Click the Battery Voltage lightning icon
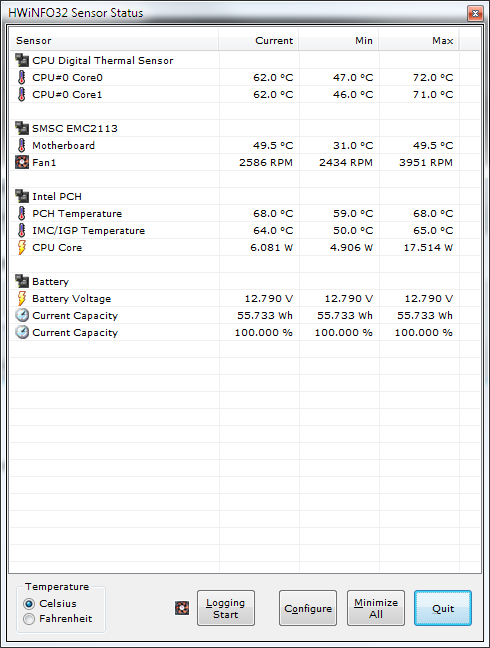The width and height of the screenshot is (490, 648). tap(21, 298)
